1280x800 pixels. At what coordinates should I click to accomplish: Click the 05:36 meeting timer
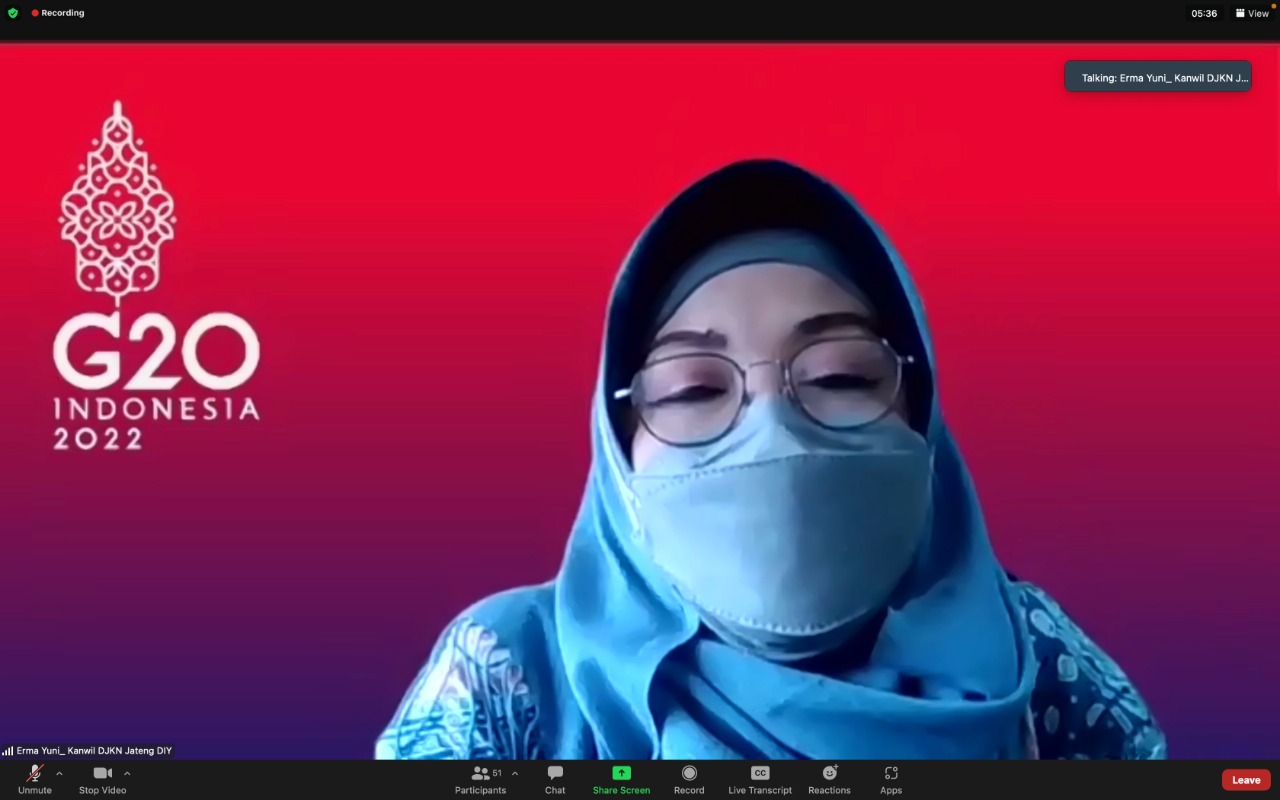[x=1204, y=13]
